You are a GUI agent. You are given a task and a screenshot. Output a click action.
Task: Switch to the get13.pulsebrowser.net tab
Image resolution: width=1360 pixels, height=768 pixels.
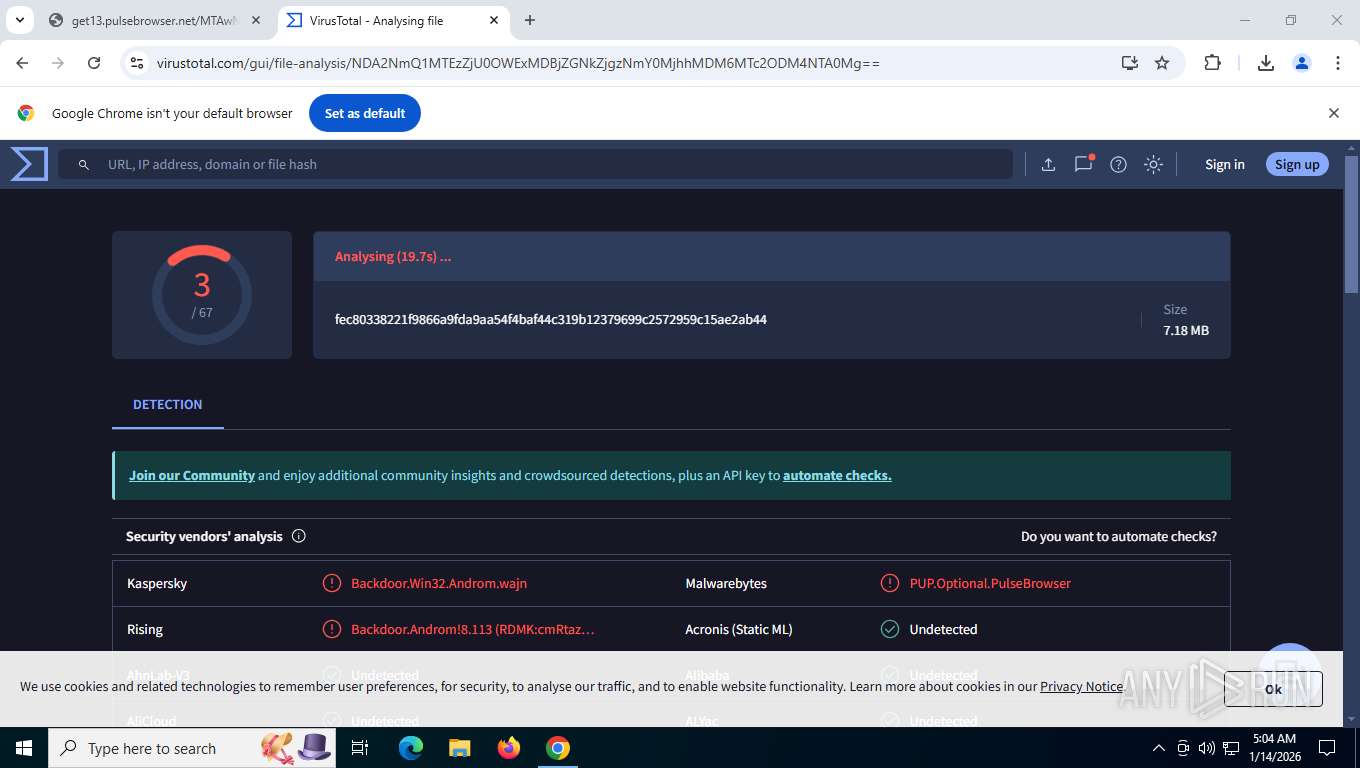click(x=155, y=20)
